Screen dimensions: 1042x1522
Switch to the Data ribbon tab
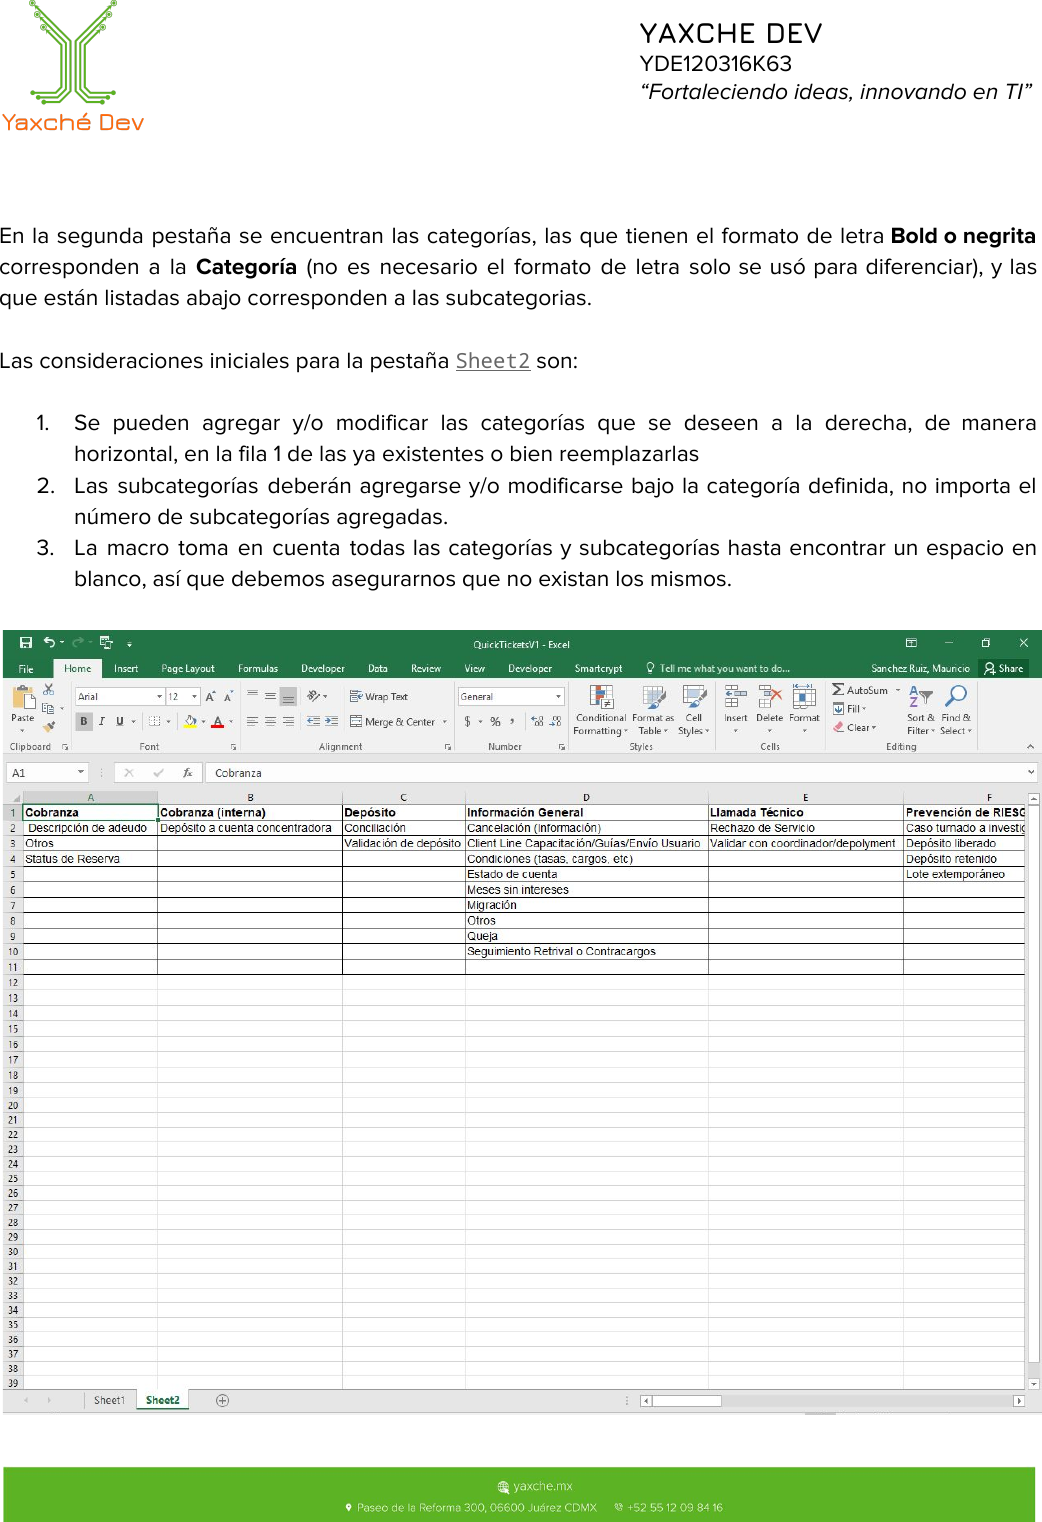pos(378,668)
